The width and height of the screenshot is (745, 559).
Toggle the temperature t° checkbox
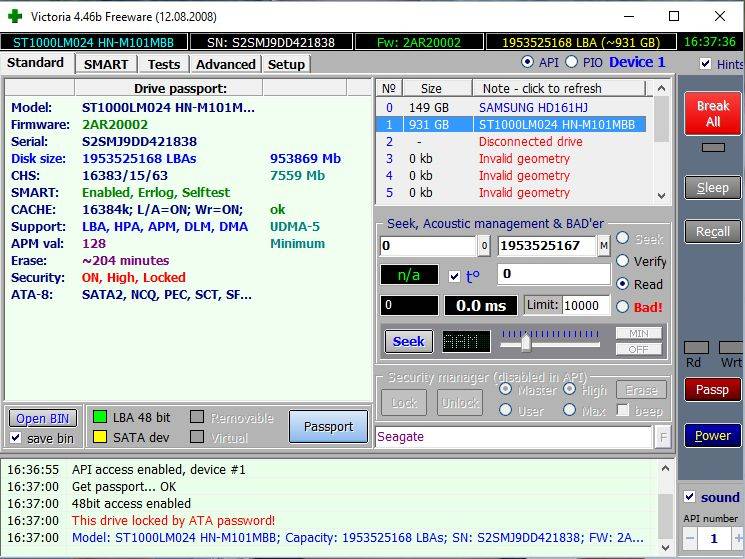[454, 276]
